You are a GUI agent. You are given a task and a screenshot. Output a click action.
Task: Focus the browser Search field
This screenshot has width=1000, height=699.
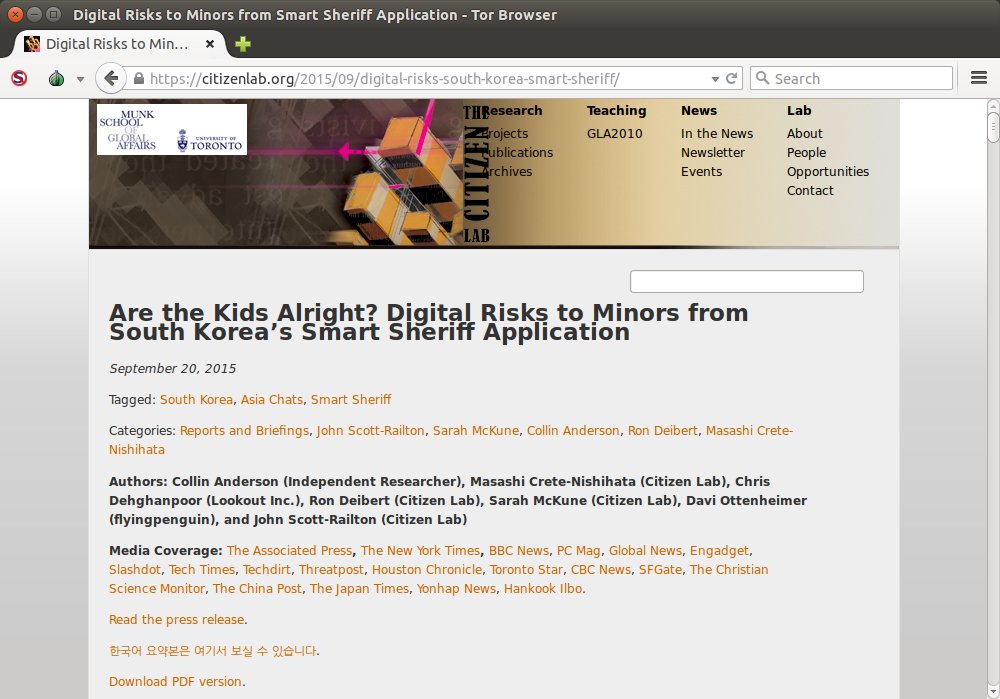(x=851, y=78)
